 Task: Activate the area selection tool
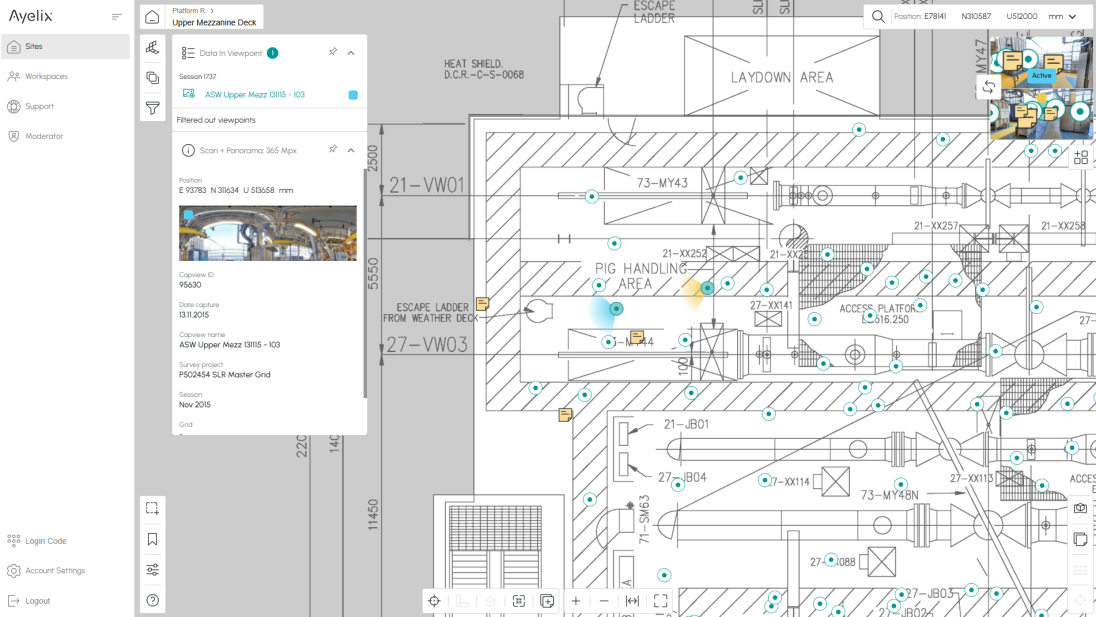tap(152, 509)
